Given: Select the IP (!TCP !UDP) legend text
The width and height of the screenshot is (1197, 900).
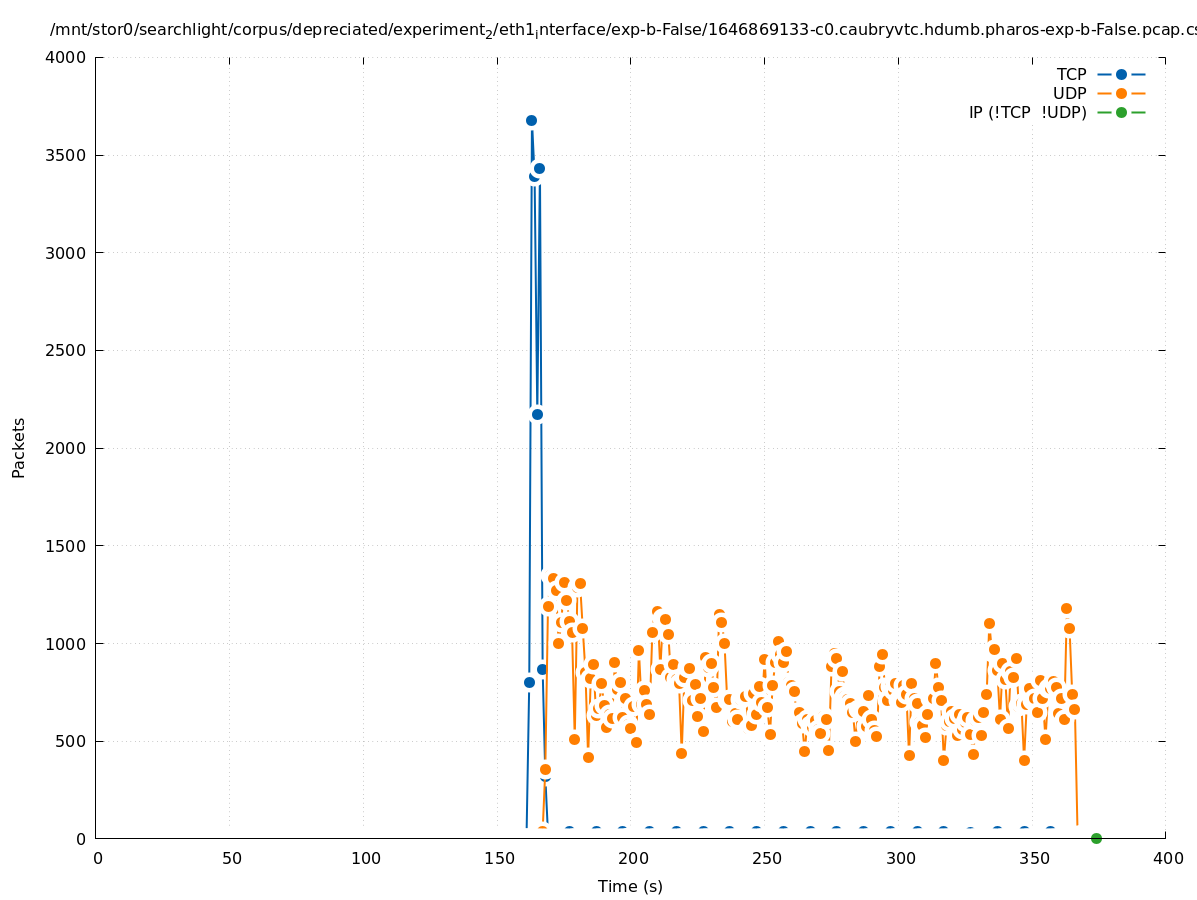Looking at the screenshot, I should (1027, 113).
